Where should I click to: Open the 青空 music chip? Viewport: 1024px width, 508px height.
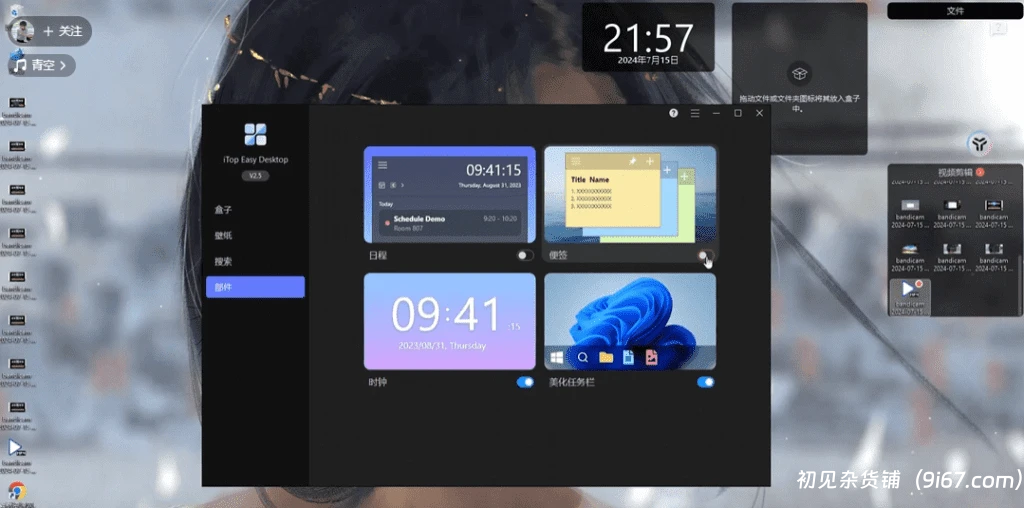tap(42, 65)
